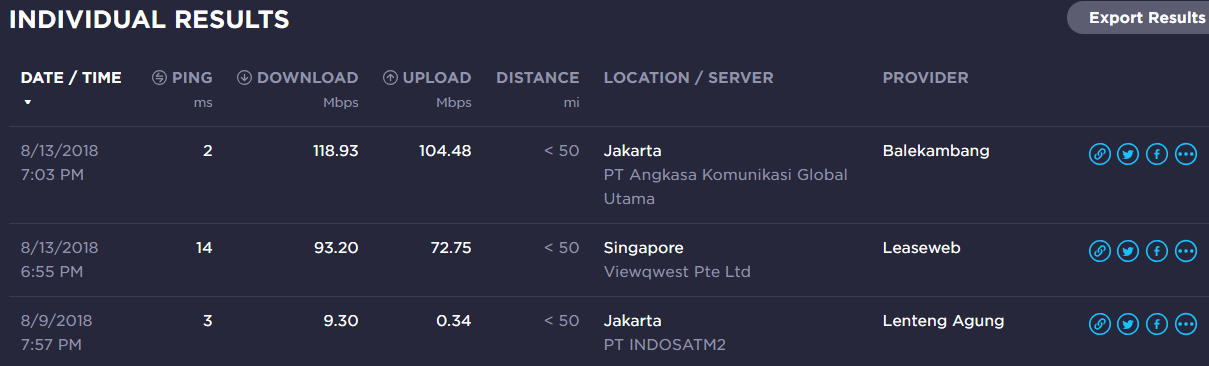Viewport: 1209px width, 366px height.
Task: Copy link for Jakarta 7:03 PM result
Action: (x=1099, y=154)
